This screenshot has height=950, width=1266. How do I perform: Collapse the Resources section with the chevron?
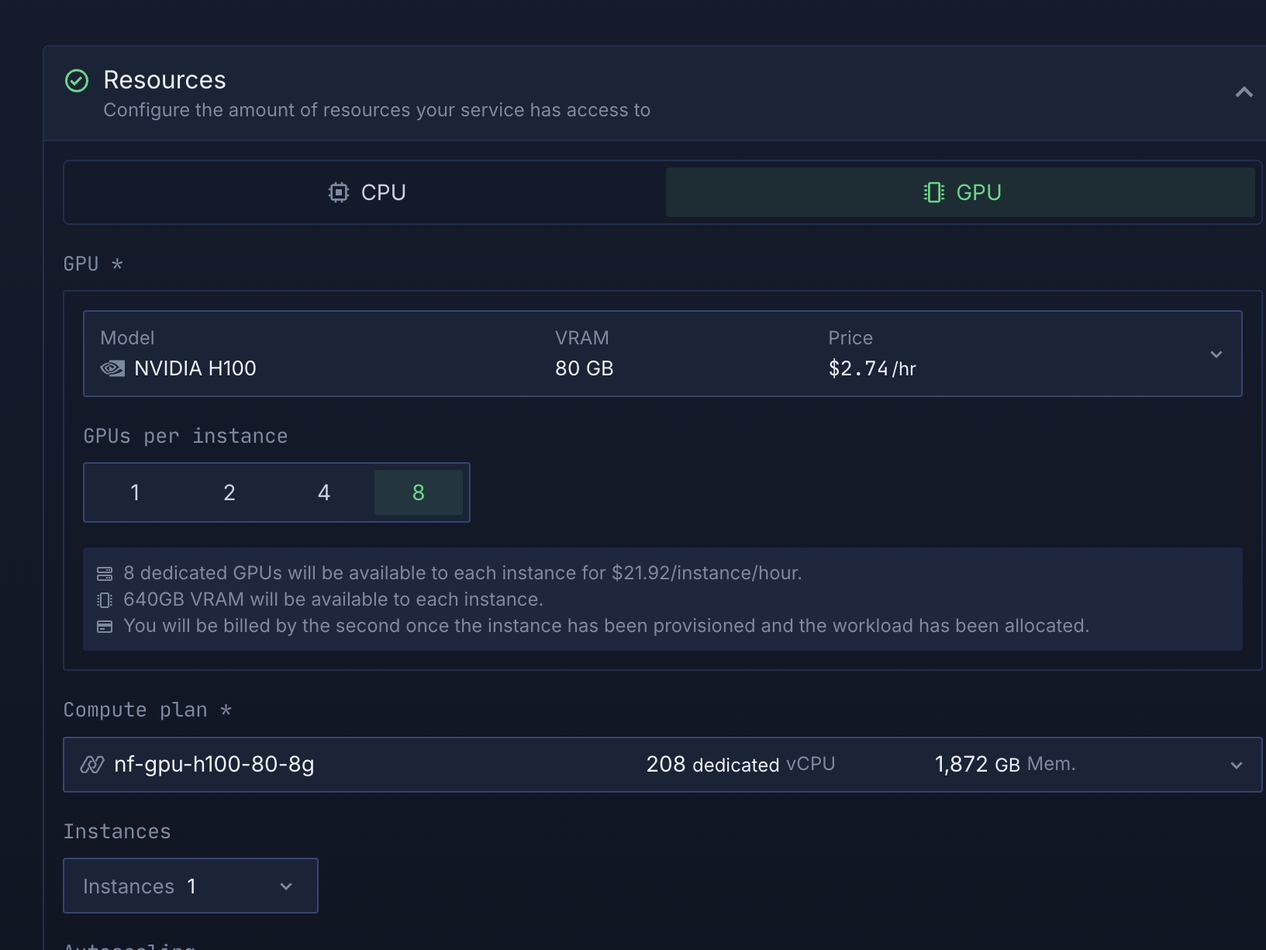pyautogui.click(x=1244, y=92)
